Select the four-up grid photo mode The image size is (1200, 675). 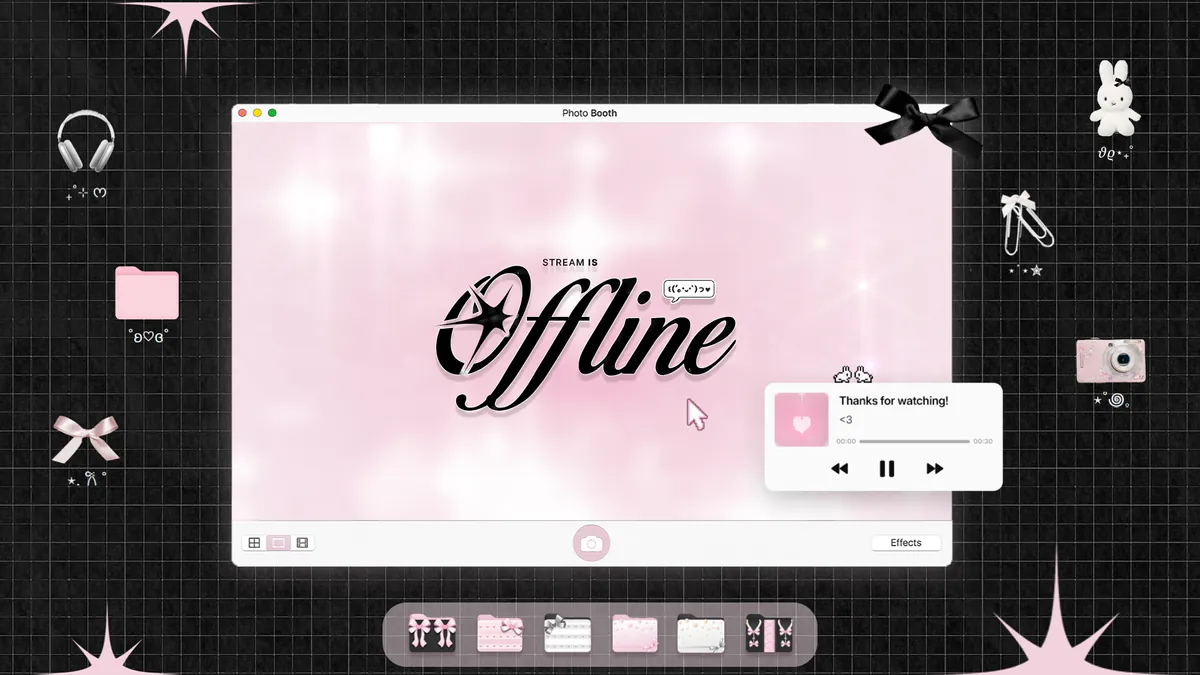tap(255, 543)
